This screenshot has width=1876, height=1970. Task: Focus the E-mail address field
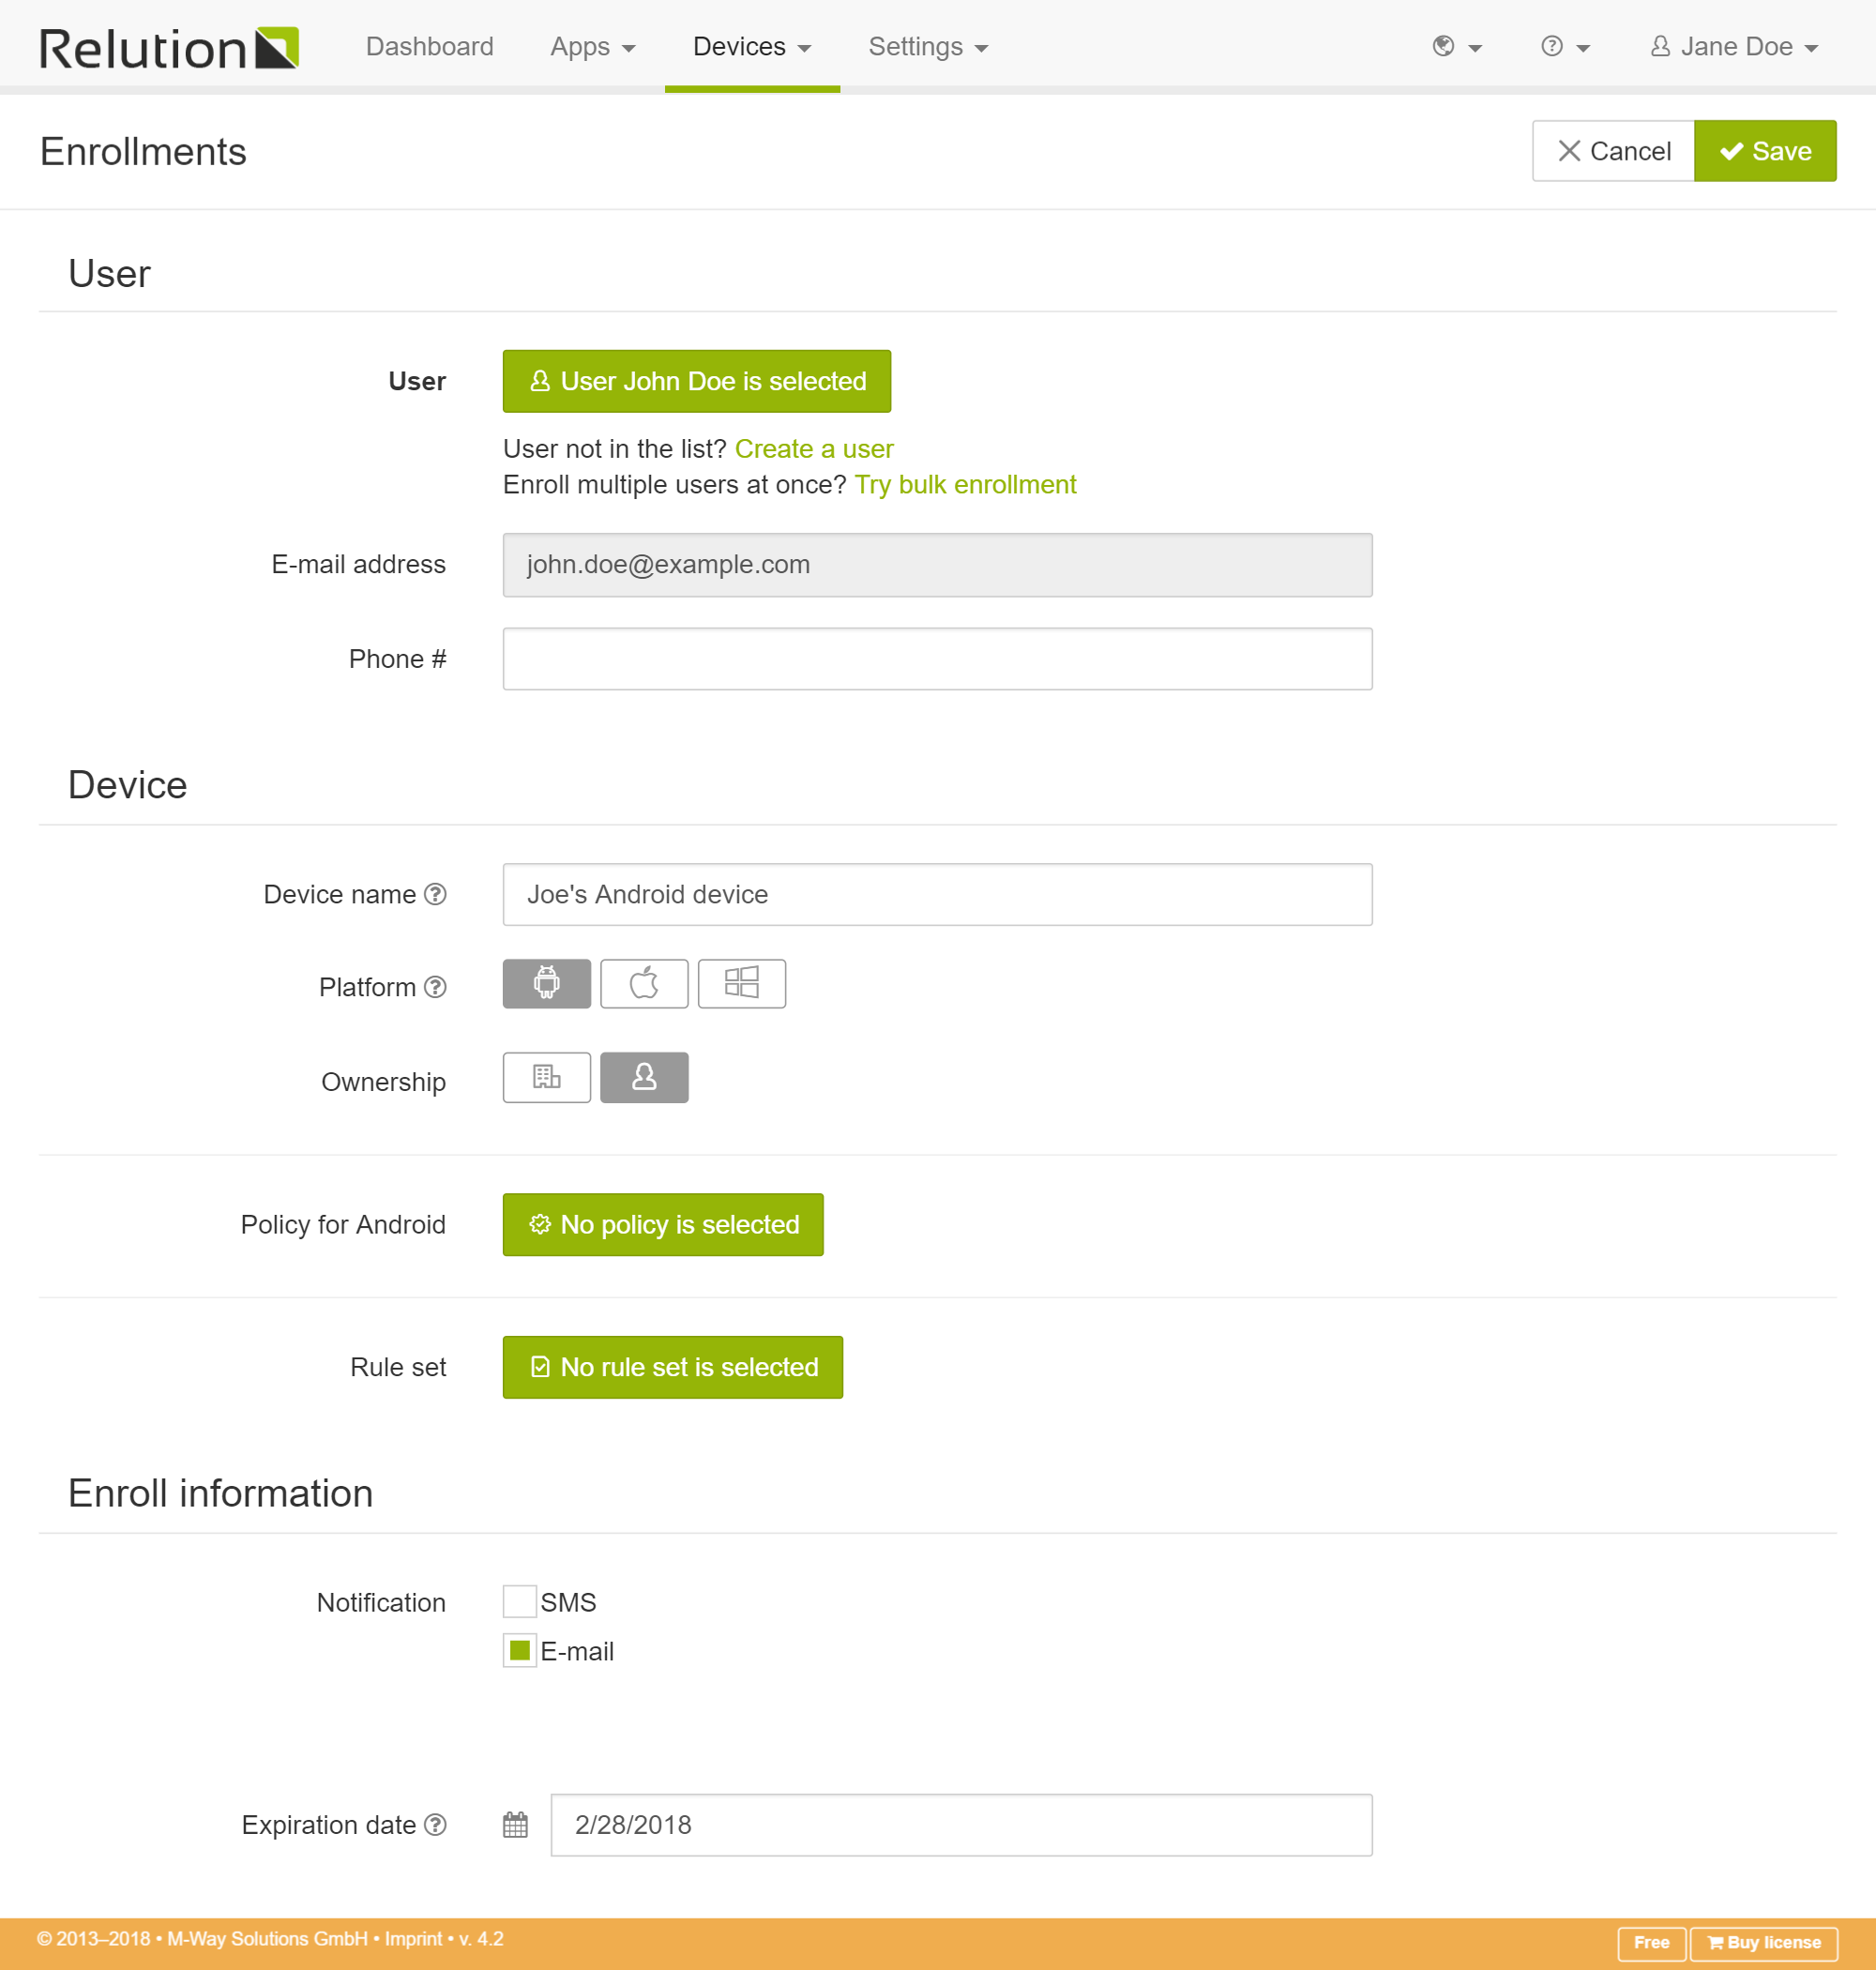click(x=937, y=565)
